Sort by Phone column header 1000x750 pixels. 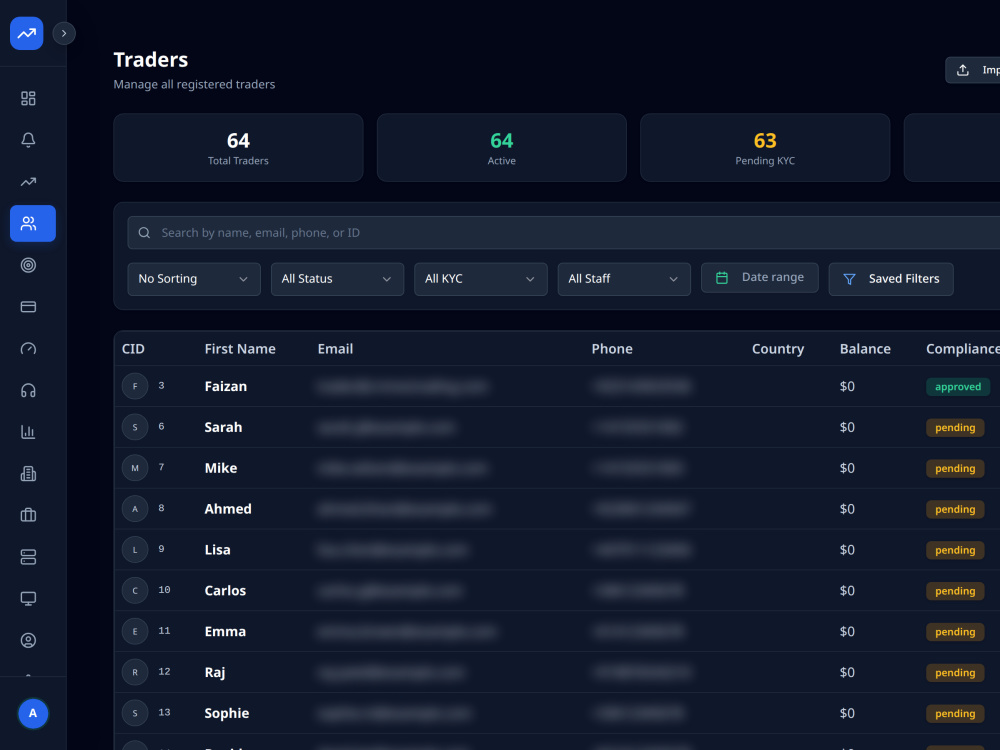coord(612,349)
